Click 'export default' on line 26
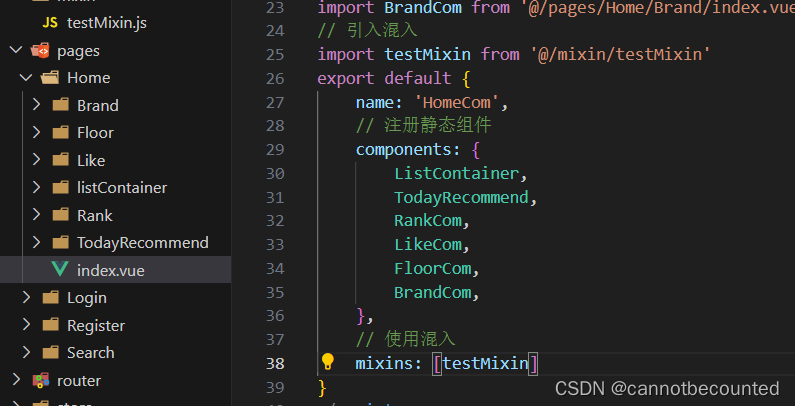This screenshot has height=406, width=795. coord(384,79)
